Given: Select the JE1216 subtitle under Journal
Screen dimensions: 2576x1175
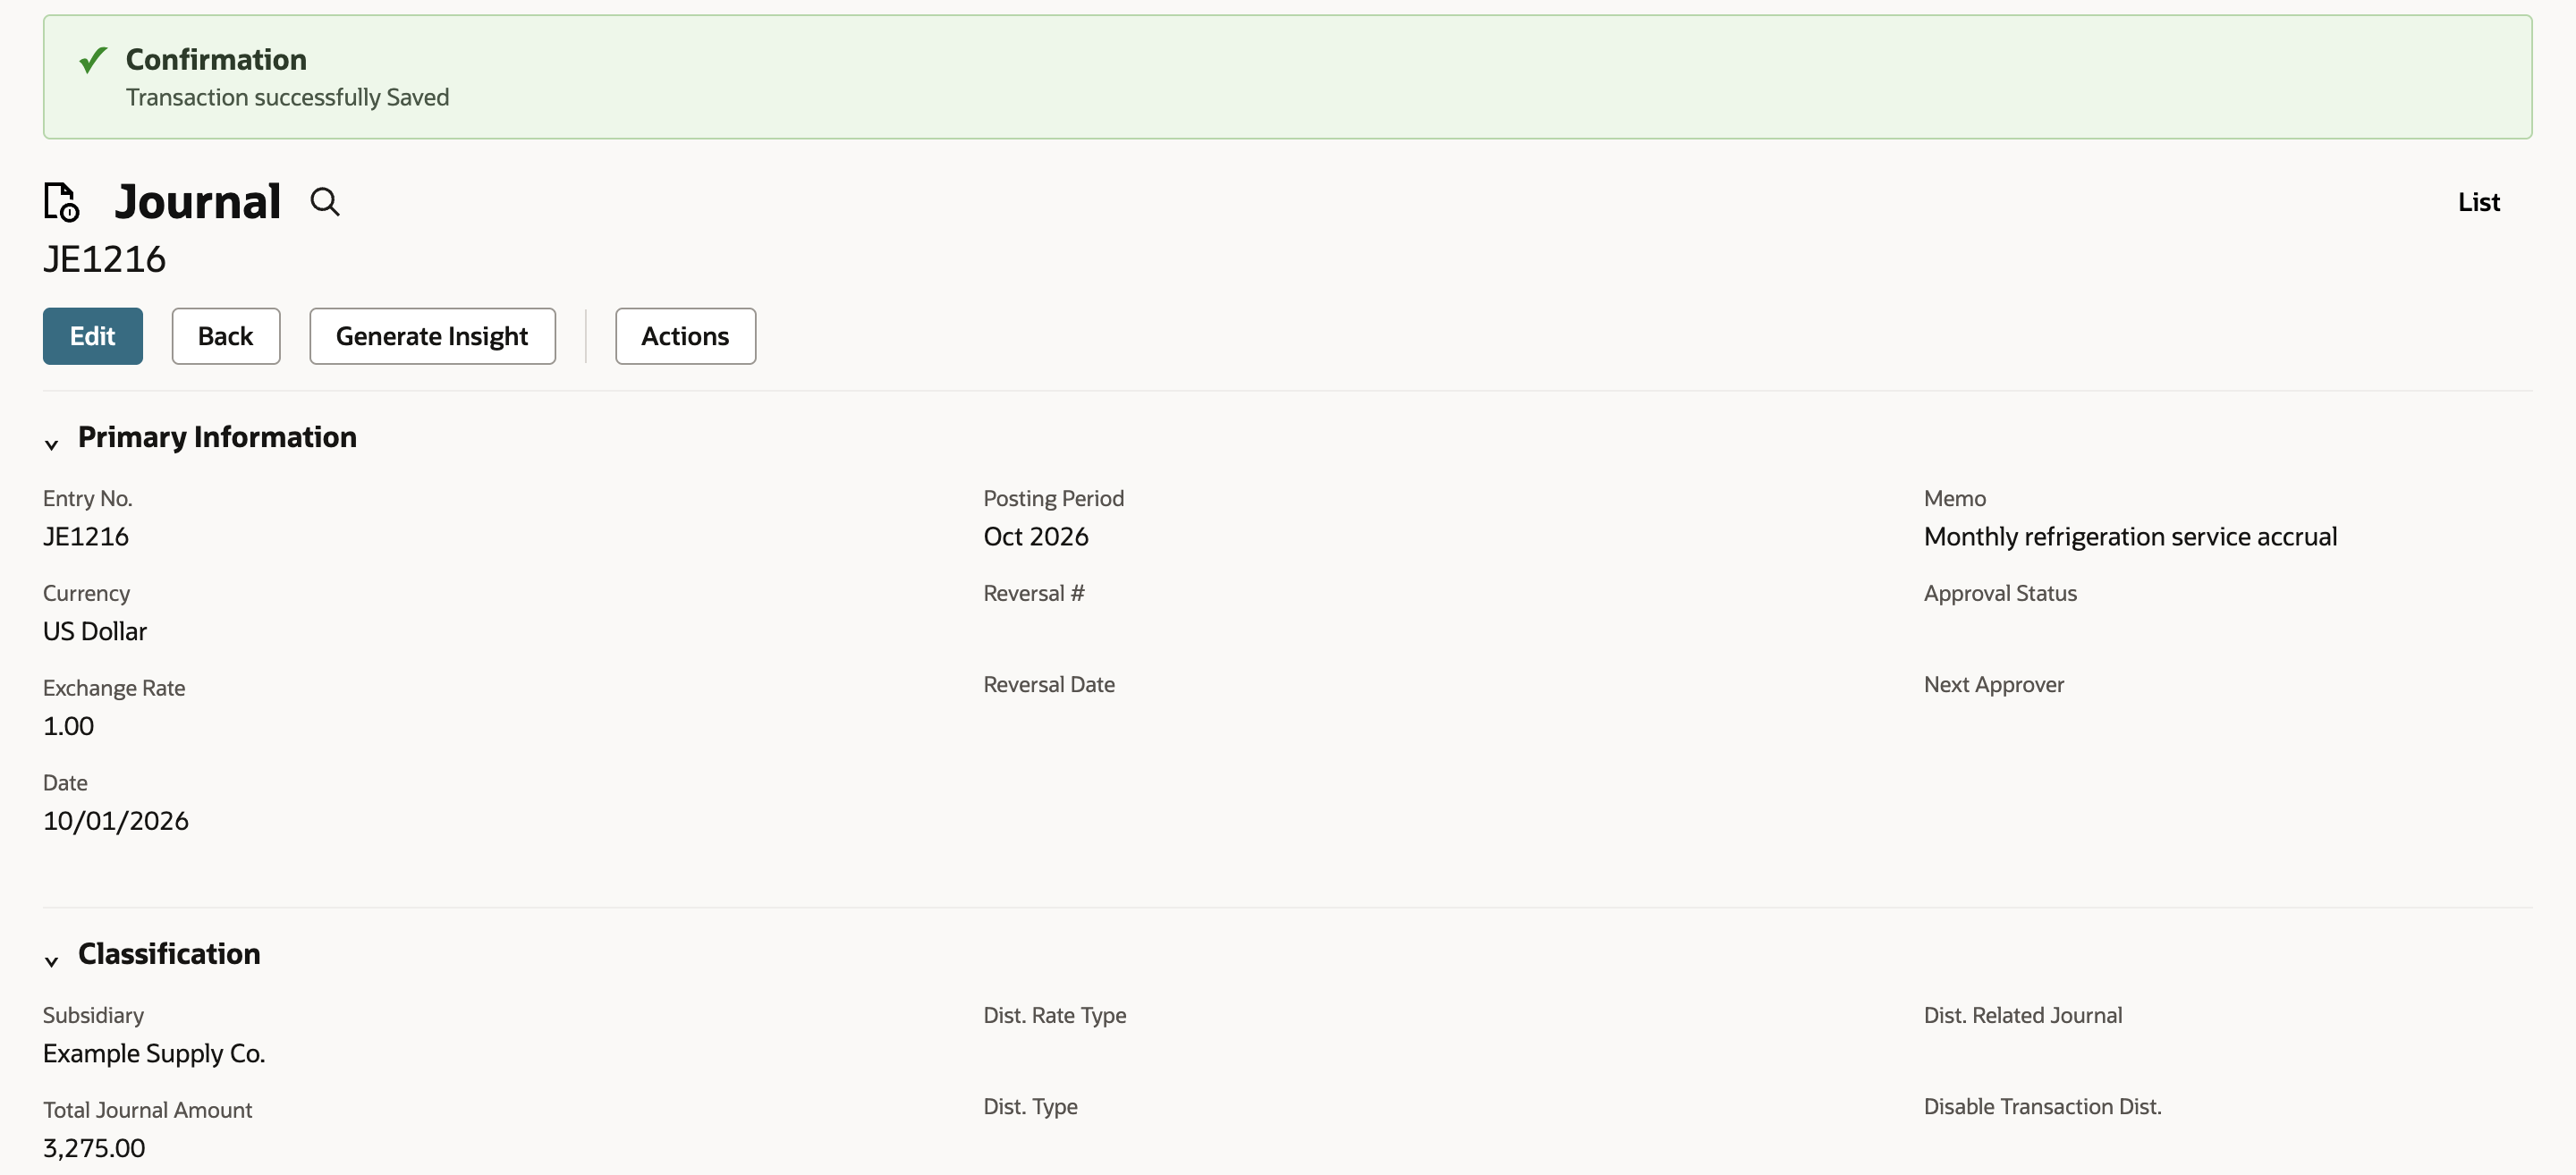Looking at the screenshot, I should point(105,259).
